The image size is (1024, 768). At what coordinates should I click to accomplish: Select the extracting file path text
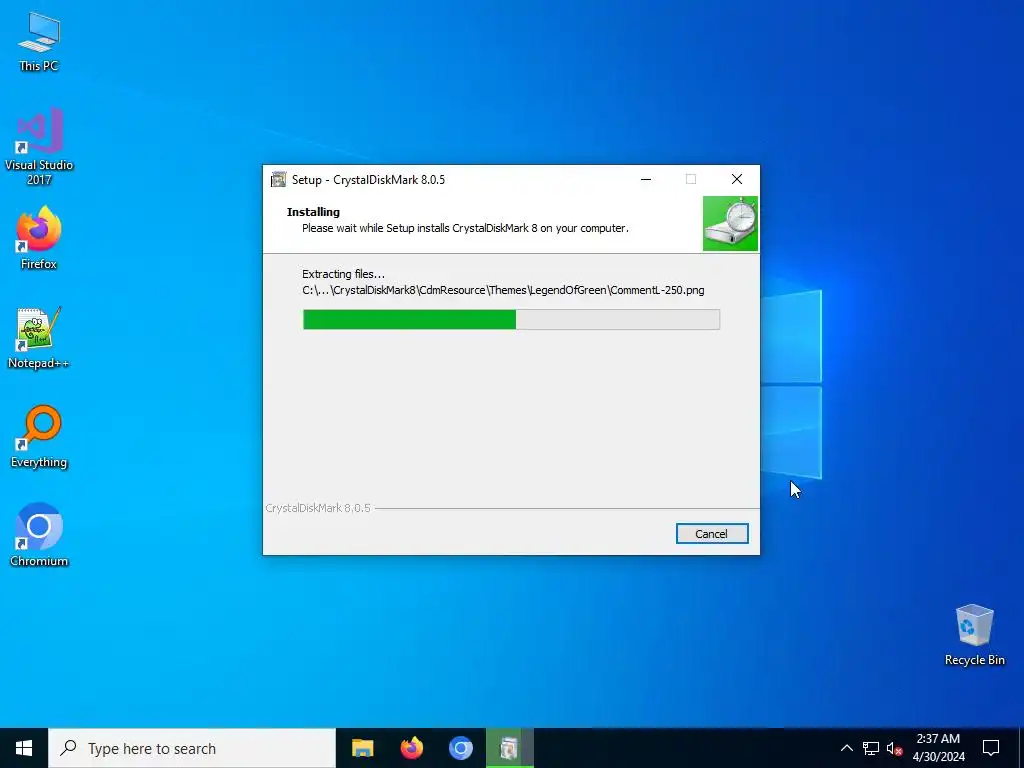(x=503, y=290)
